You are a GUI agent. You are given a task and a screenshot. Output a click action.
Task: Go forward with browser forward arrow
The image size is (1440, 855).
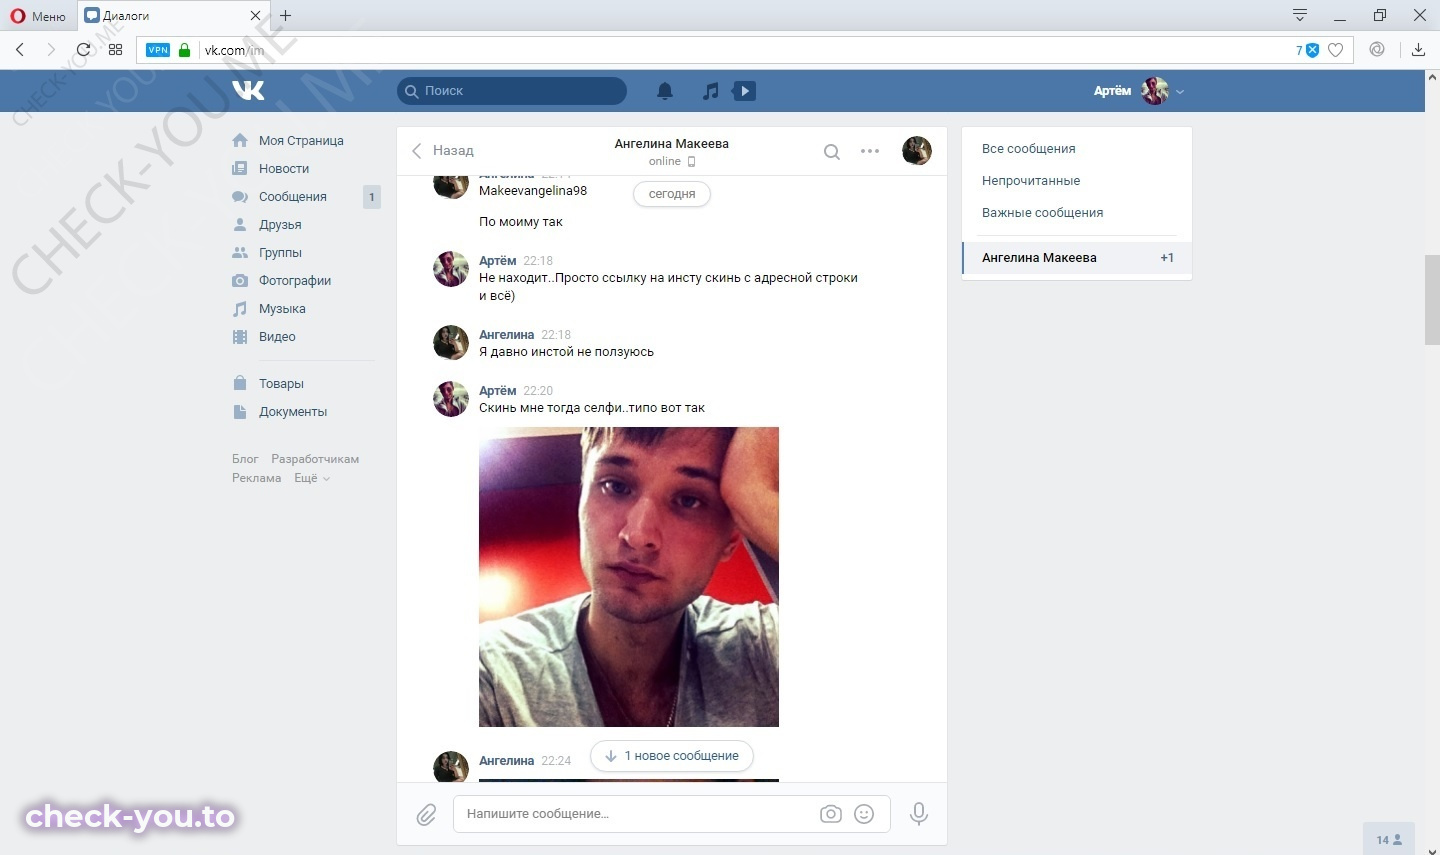pyautogui.click(x=51, y=49)
